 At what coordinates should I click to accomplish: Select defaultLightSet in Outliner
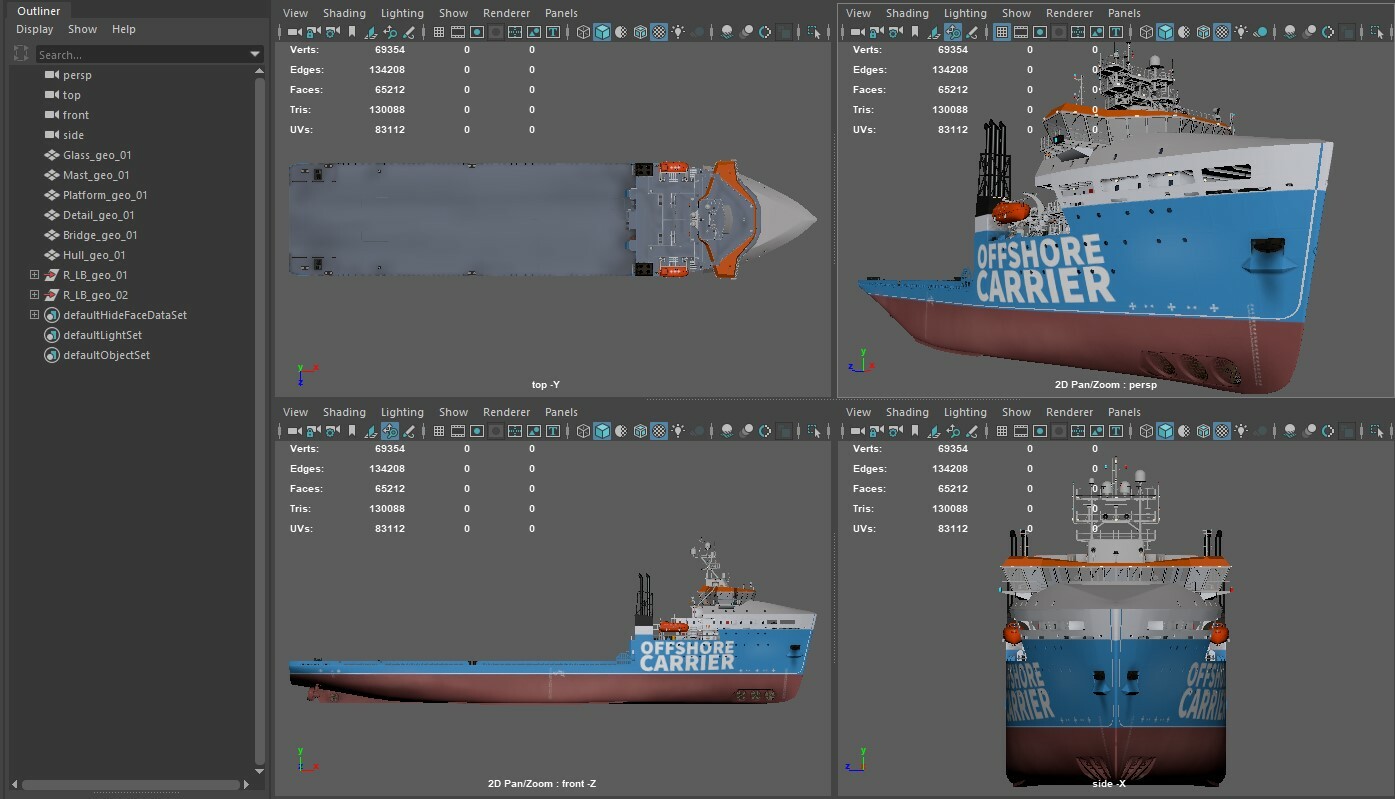tap(102, 335)
